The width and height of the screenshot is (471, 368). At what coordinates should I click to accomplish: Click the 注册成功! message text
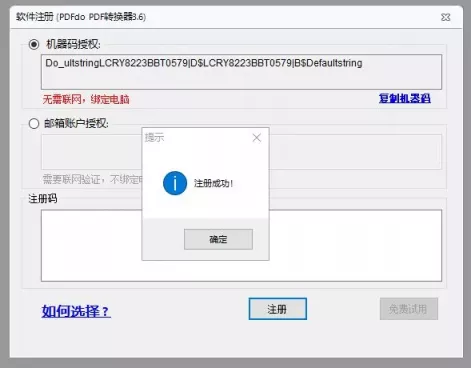pyautogui.click(x=213, y=183)
